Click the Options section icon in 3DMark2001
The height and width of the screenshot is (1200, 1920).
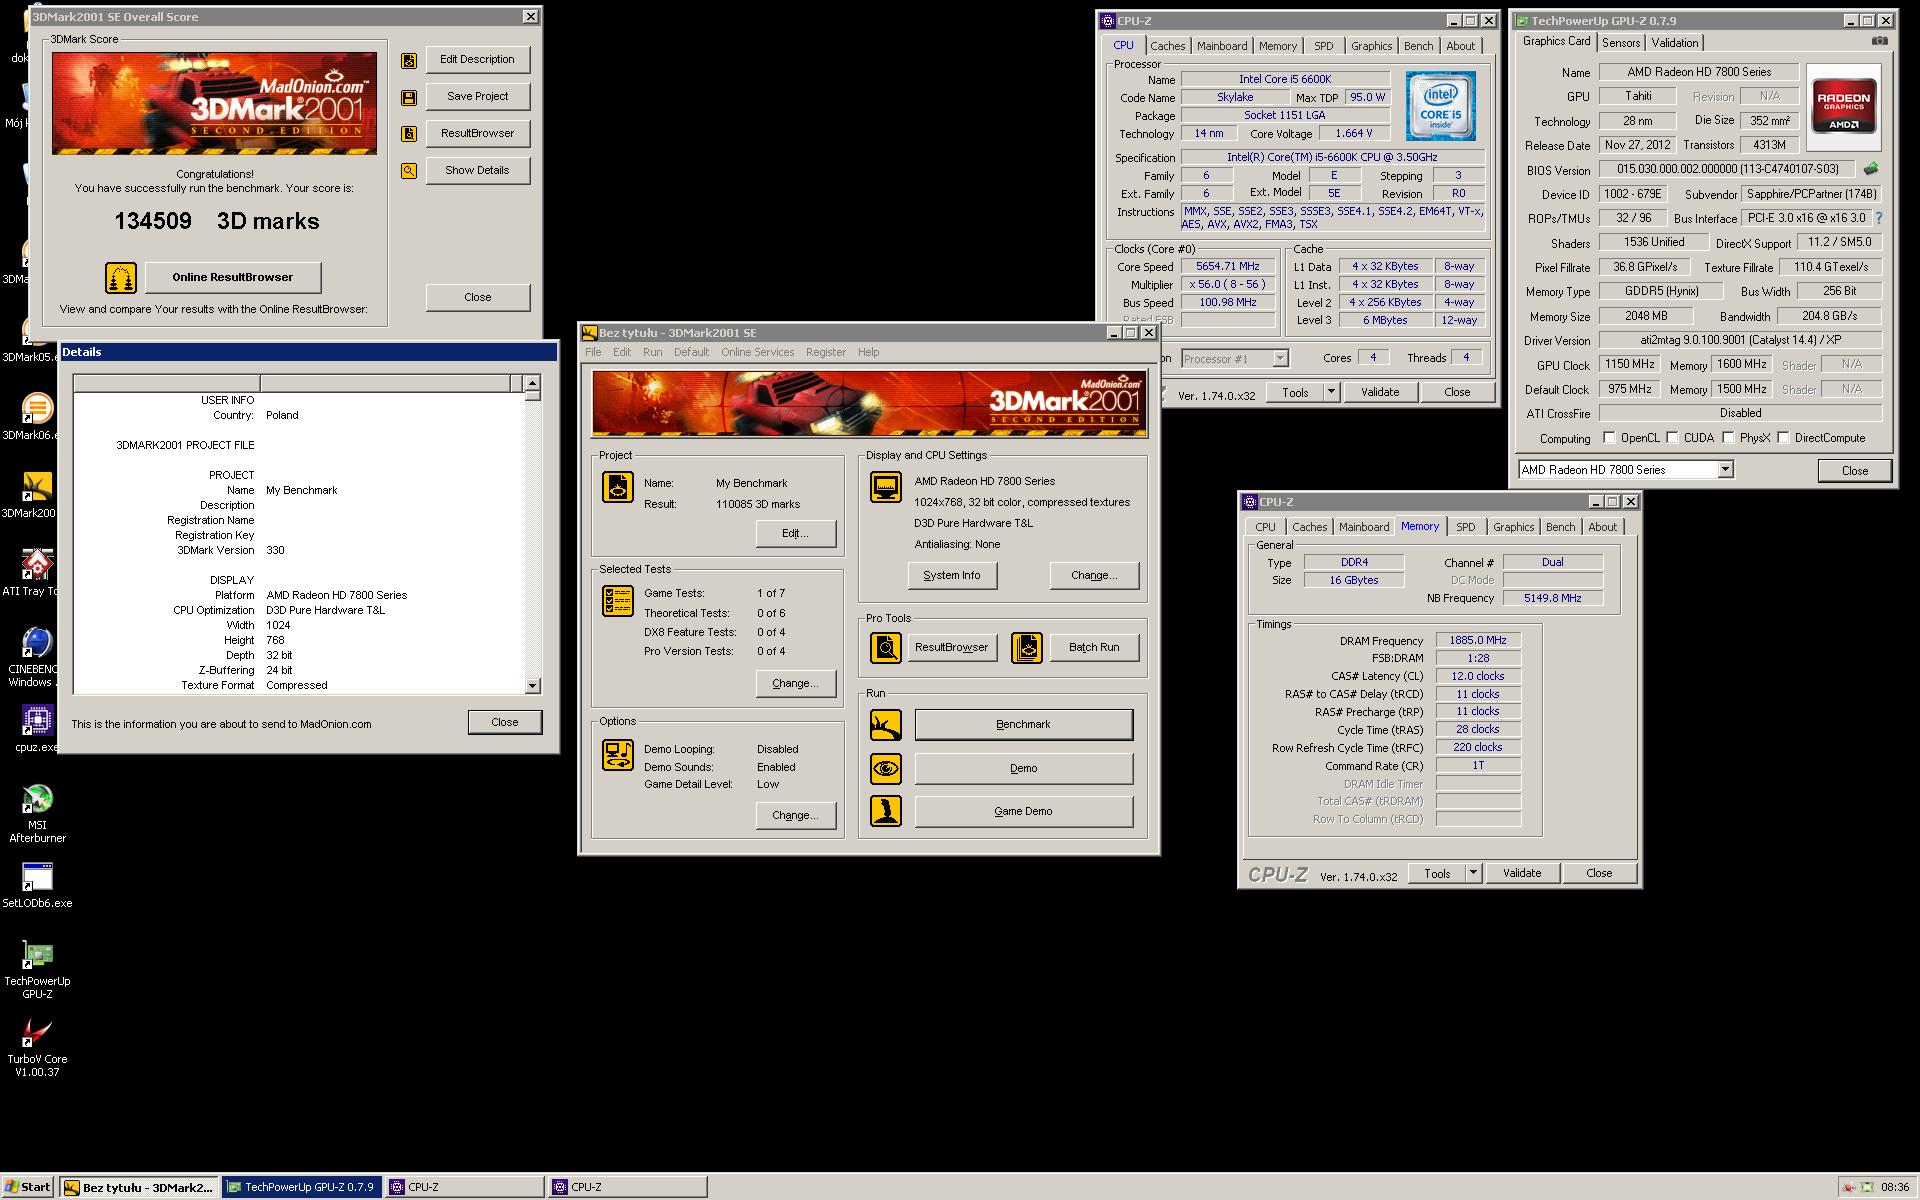click(x=618, y=755)
